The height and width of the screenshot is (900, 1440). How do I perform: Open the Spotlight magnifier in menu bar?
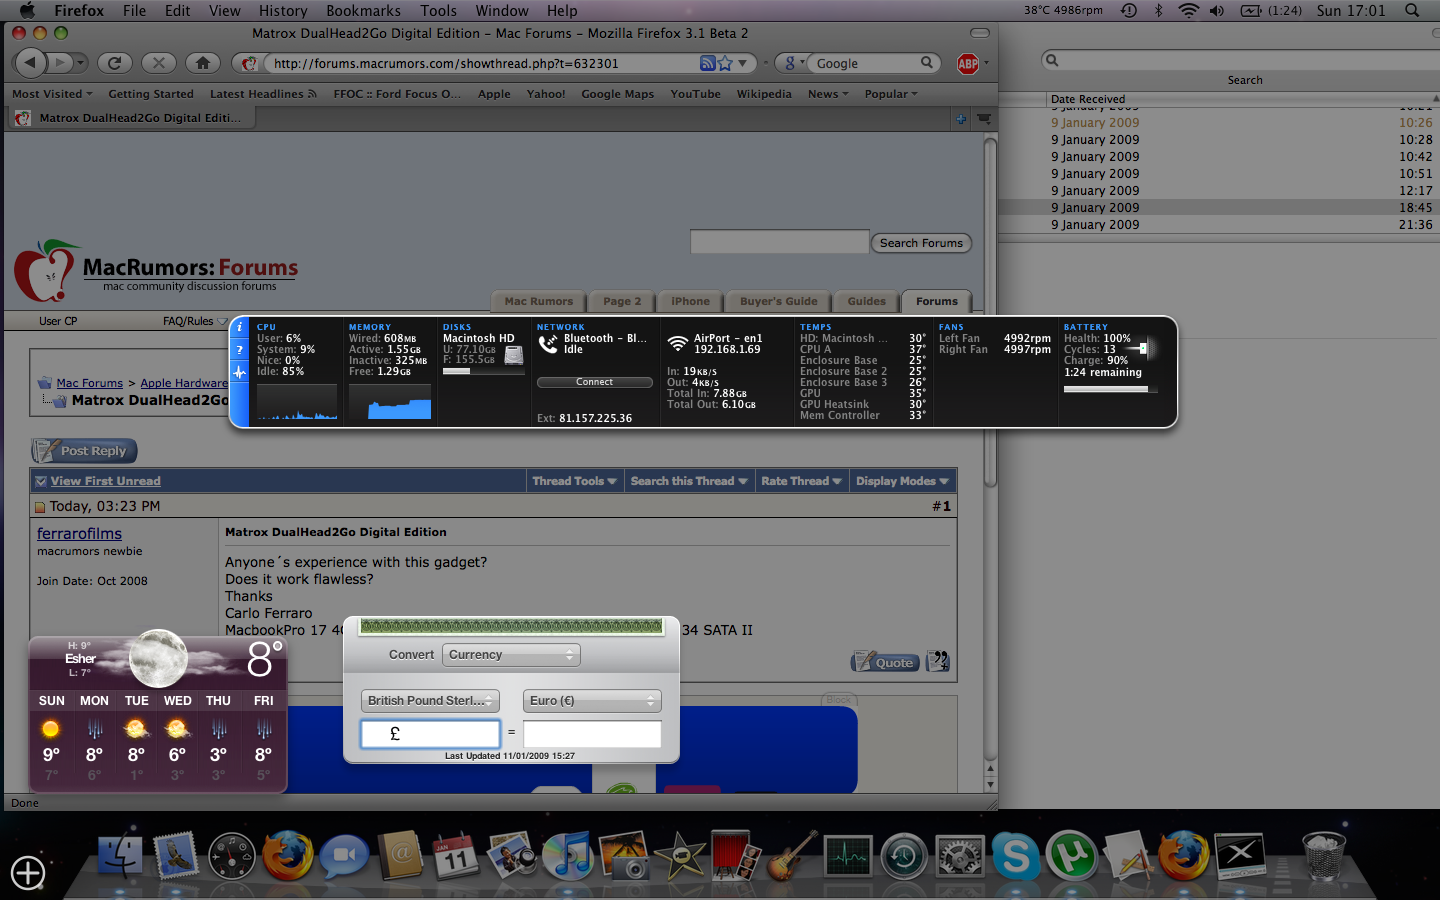(1412, 10)
